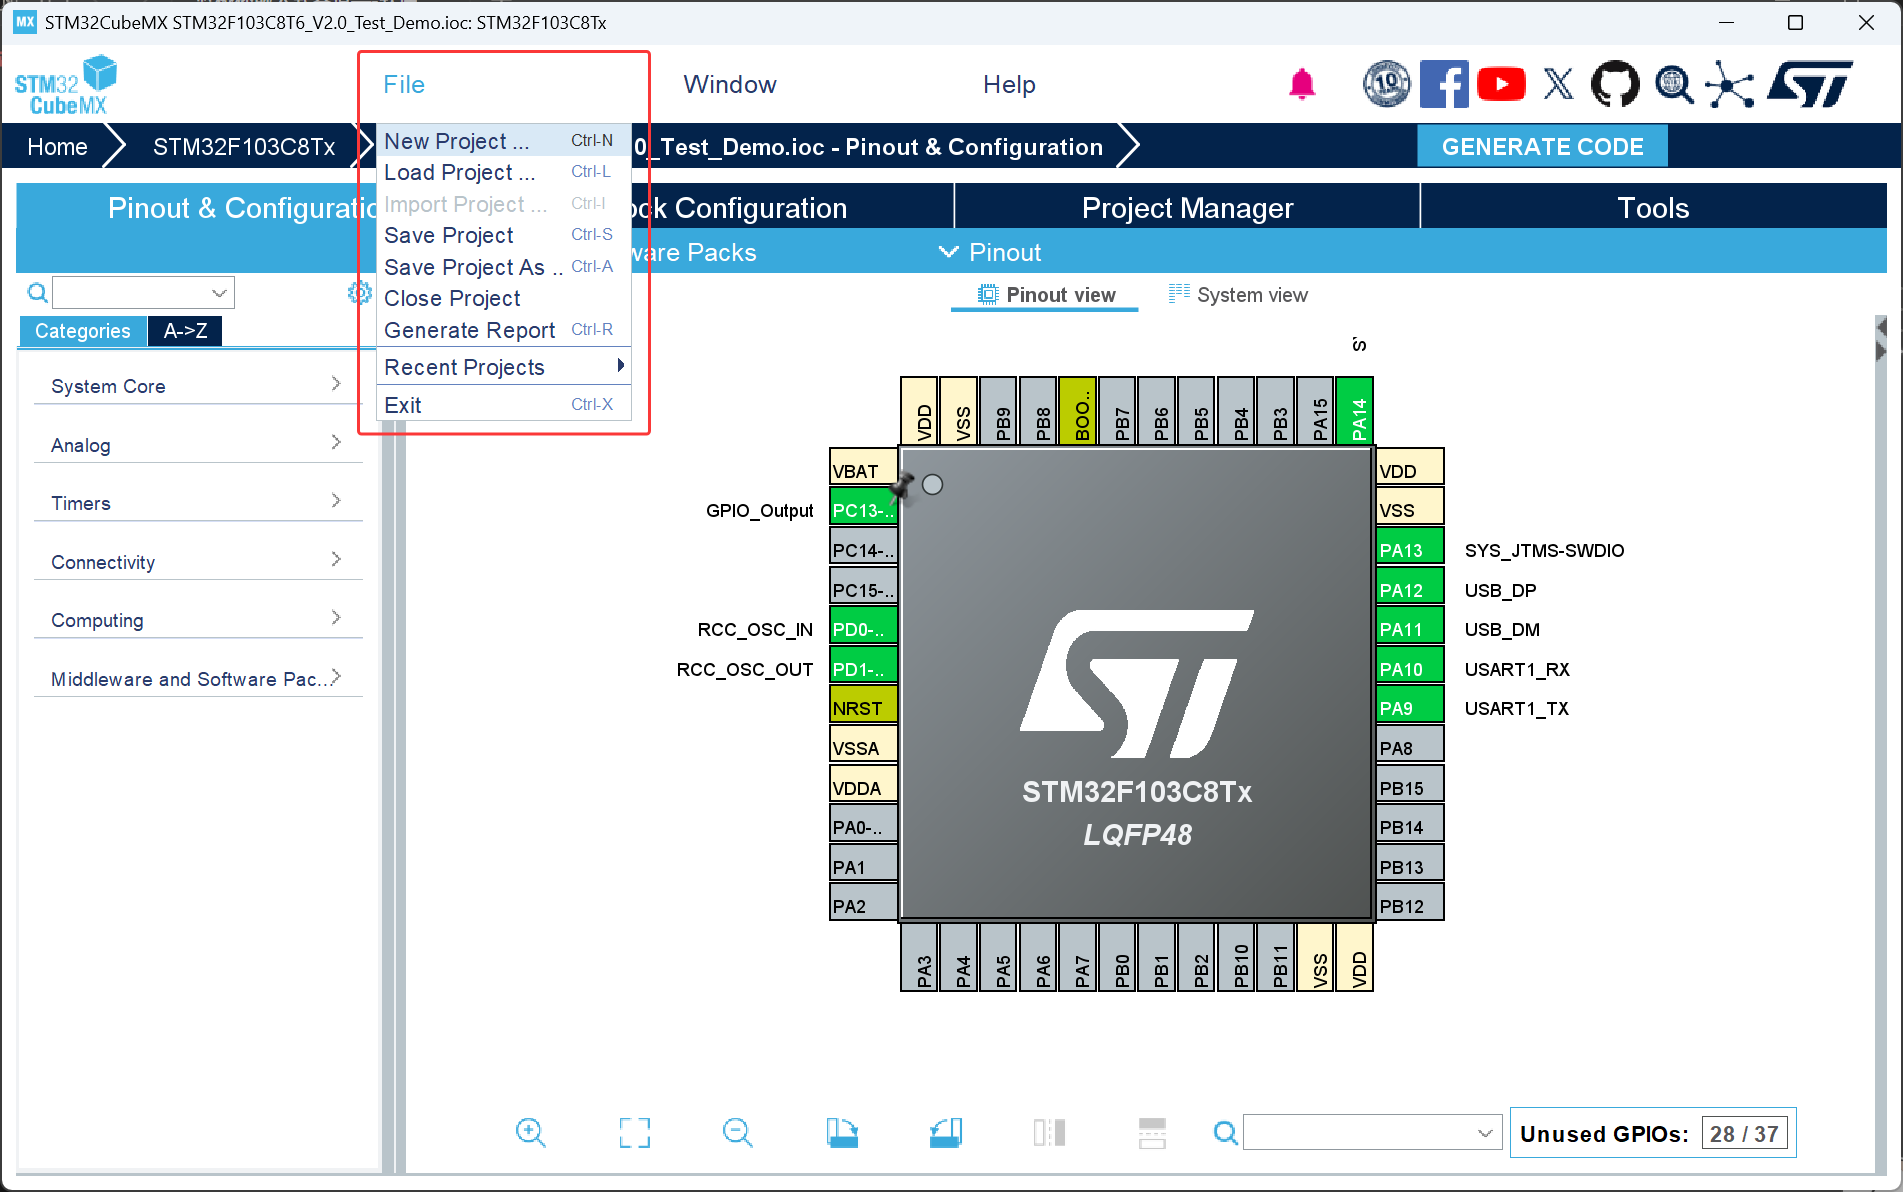Open Recent Projects submenu
Image resolution: width=1903 pixels, height=1192 pixels.
[x=505, y=367]
